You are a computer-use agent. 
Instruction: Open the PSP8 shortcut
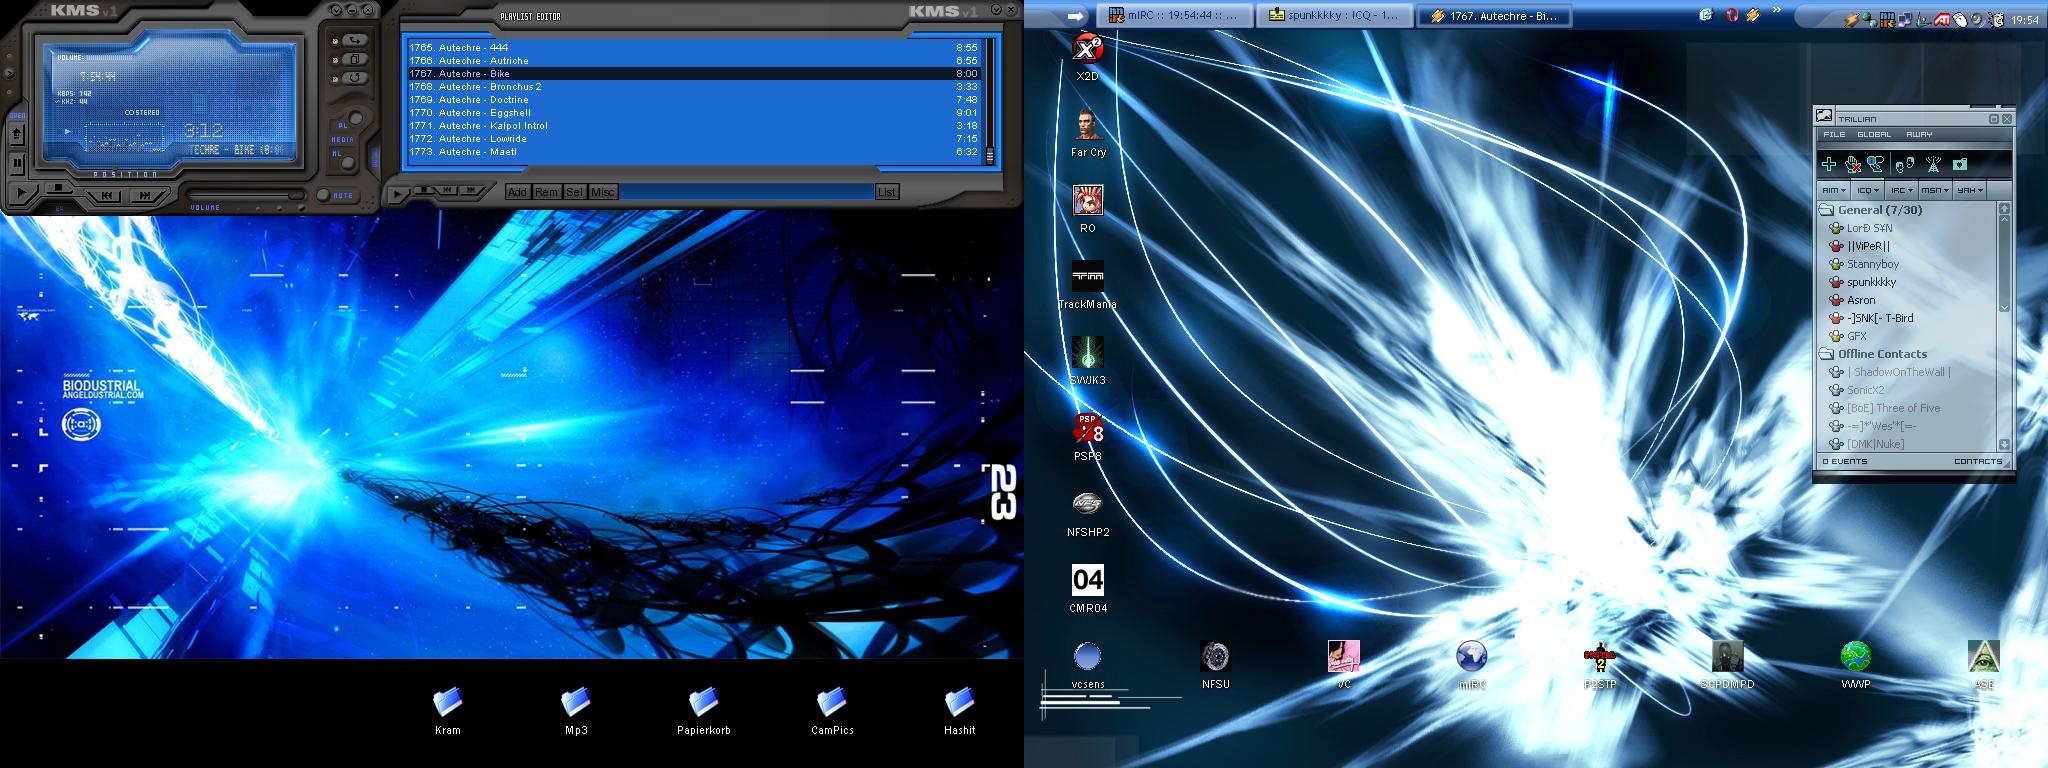tap(1087, 437)
